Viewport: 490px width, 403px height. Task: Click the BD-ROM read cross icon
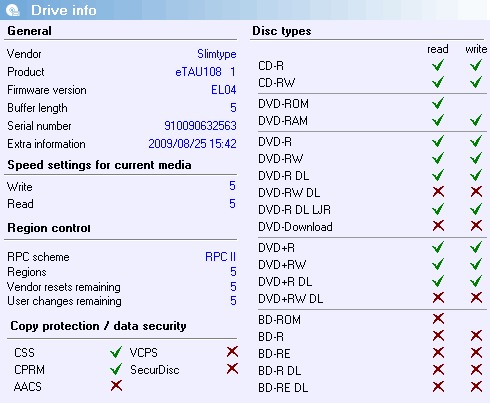tap(438, 319)
